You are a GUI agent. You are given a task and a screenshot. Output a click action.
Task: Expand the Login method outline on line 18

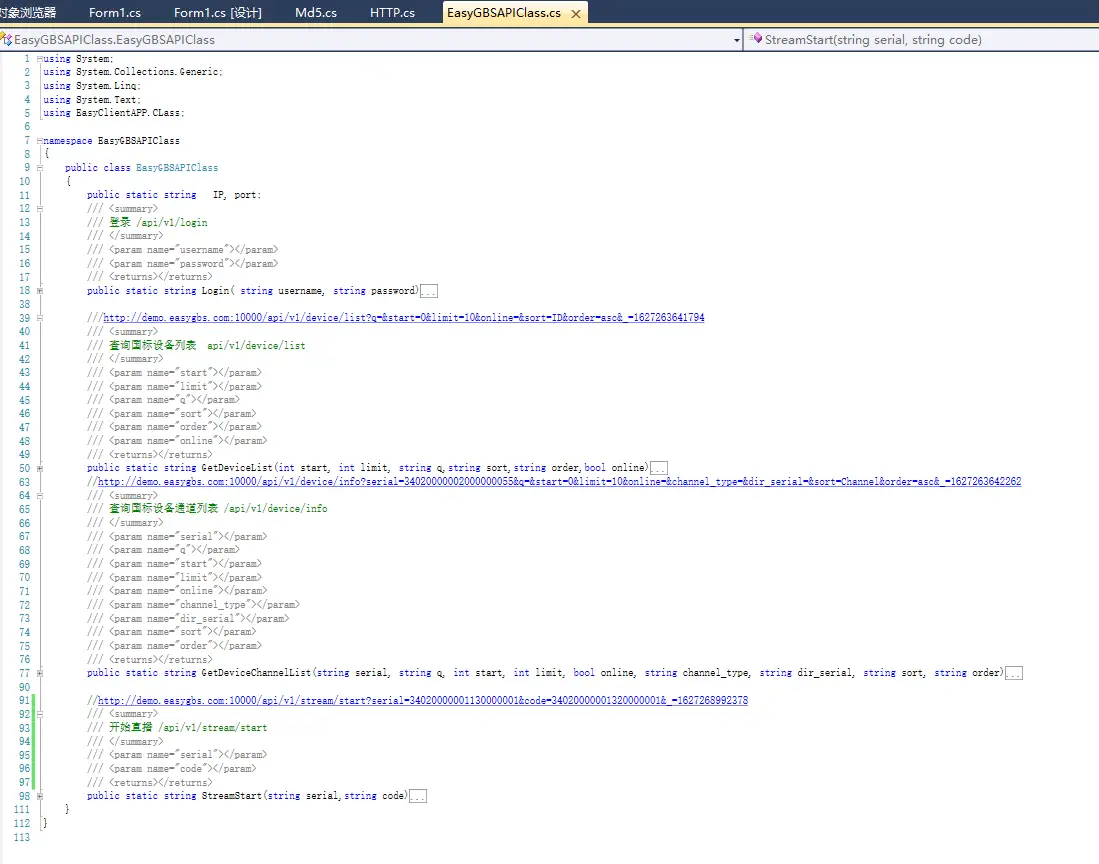pyautogui.click(x=39, y=291)
